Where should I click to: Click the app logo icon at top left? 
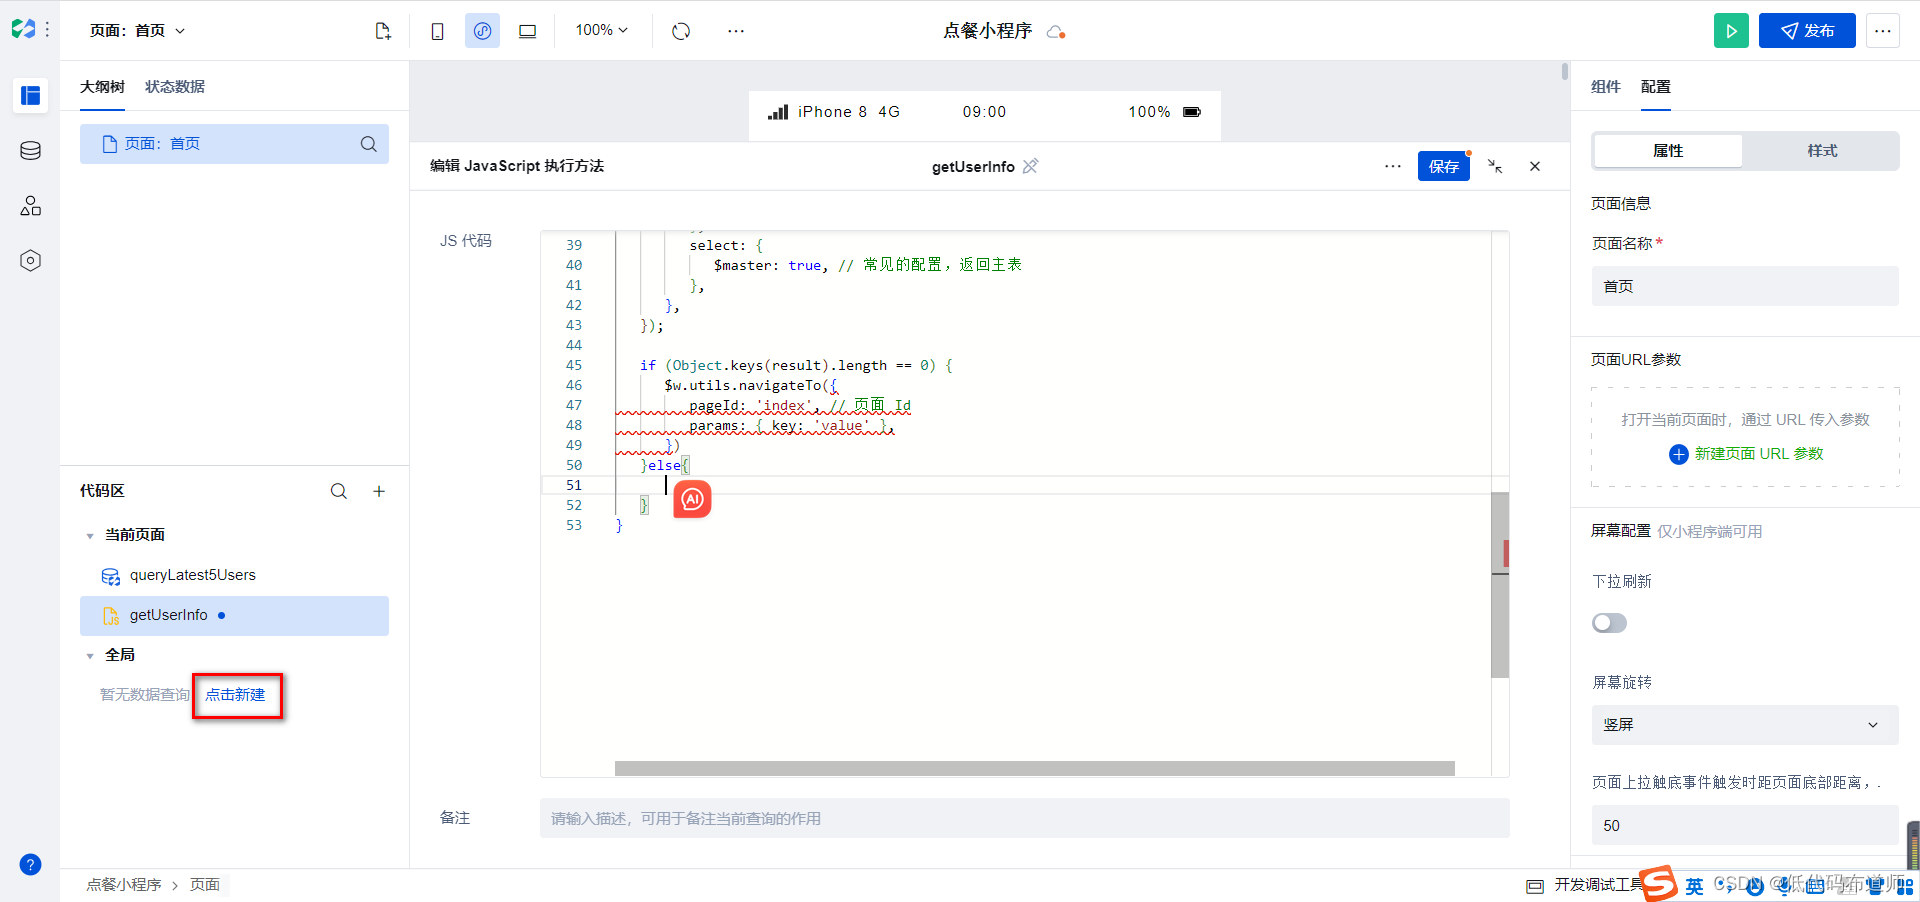[24, 30]
